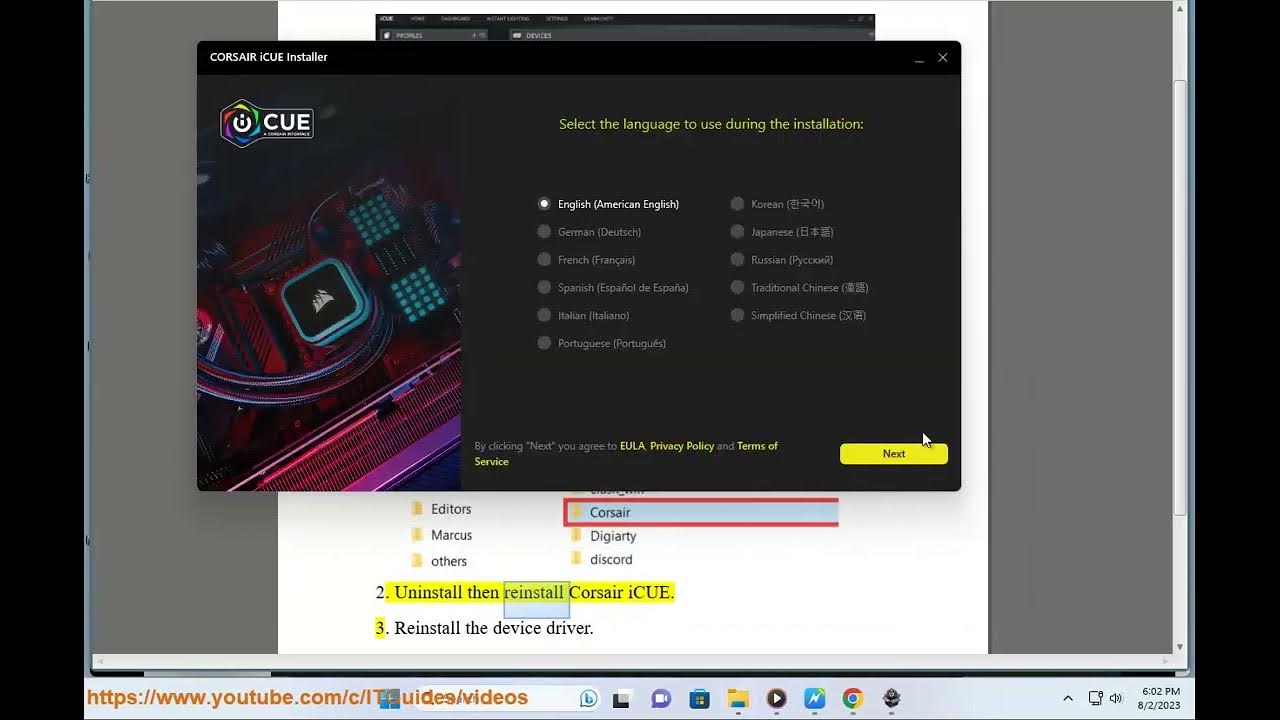Open the orange play-button media app

click(777, 698)
